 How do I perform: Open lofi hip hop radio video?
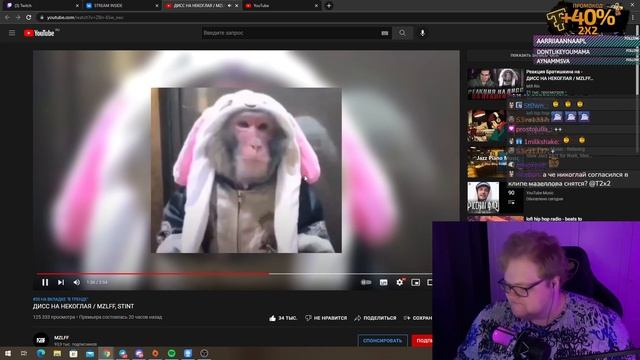[x=554, y=219]
